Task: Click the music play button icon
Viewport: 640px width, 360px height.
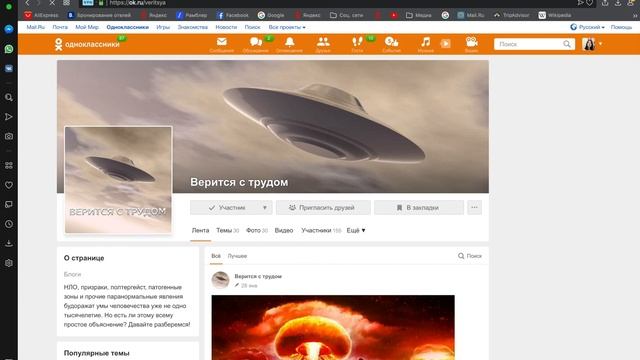Action: coord(446,44)
